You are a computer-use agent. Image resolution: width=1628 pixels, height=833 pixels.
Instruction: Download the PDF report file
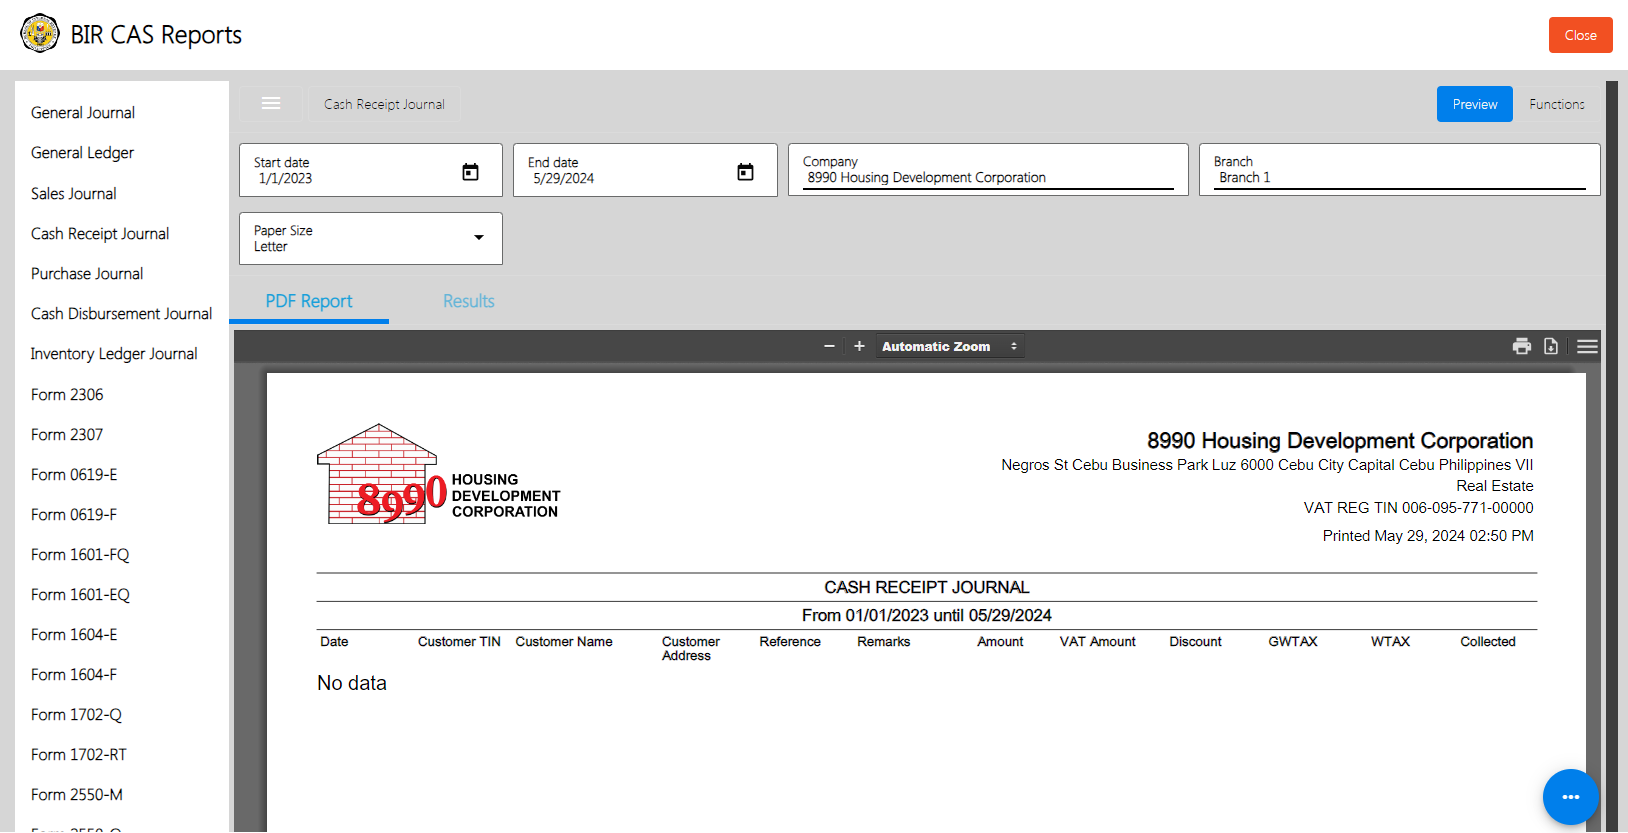(x=1551, y=346)
